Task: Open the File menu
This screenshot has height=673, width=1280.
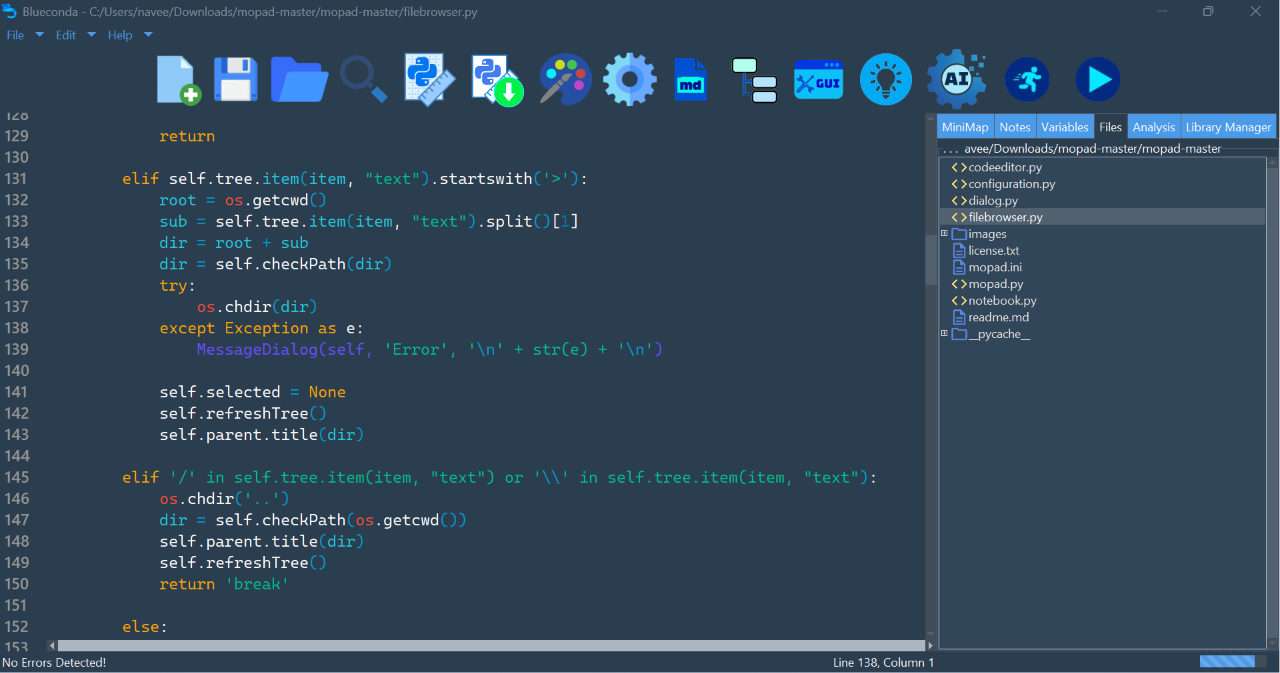Action: [16, 35]
